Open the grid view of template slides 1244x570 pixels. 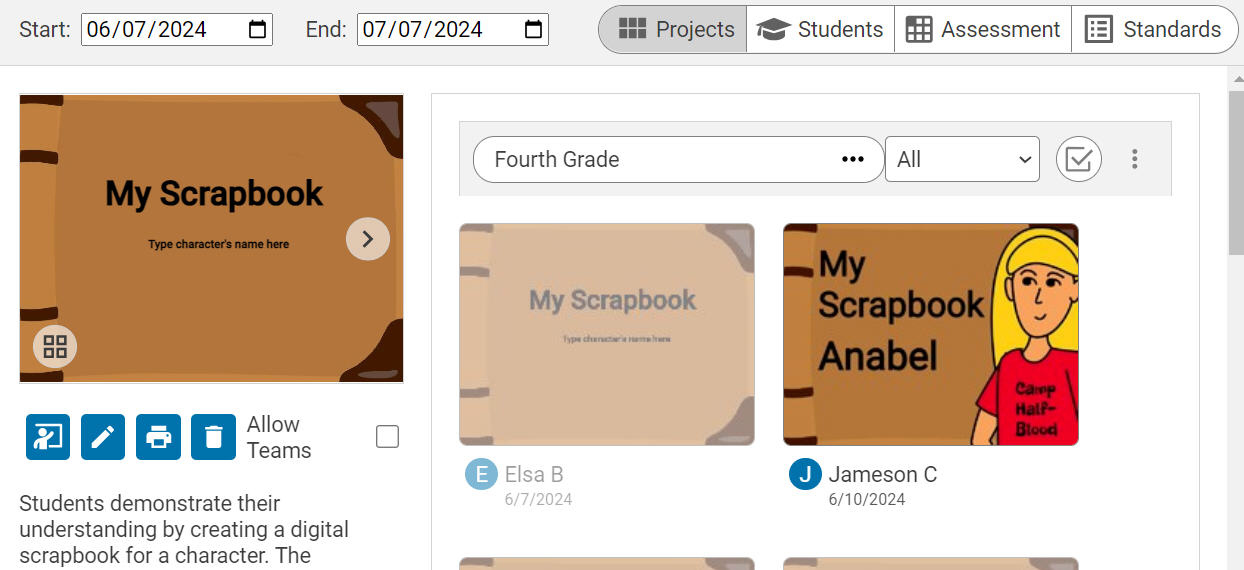55,347
